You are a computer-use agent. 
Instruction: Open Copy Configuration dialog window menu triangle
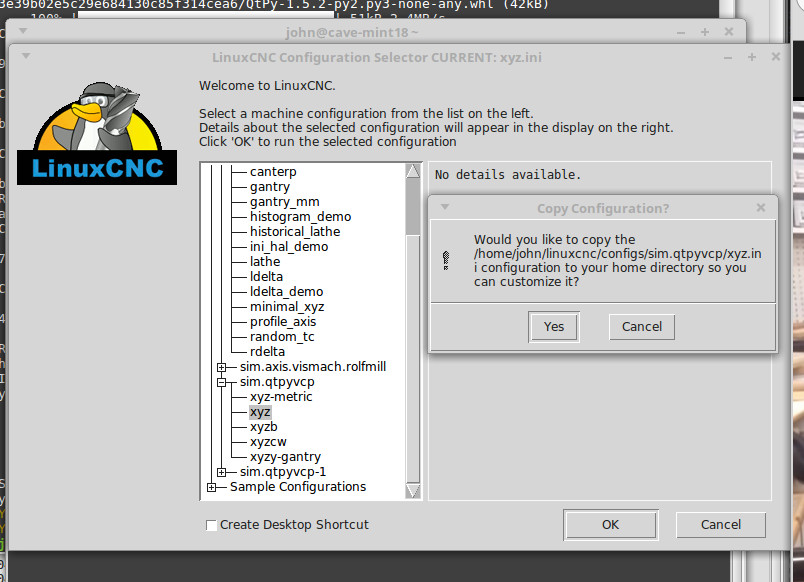(445, 207)
